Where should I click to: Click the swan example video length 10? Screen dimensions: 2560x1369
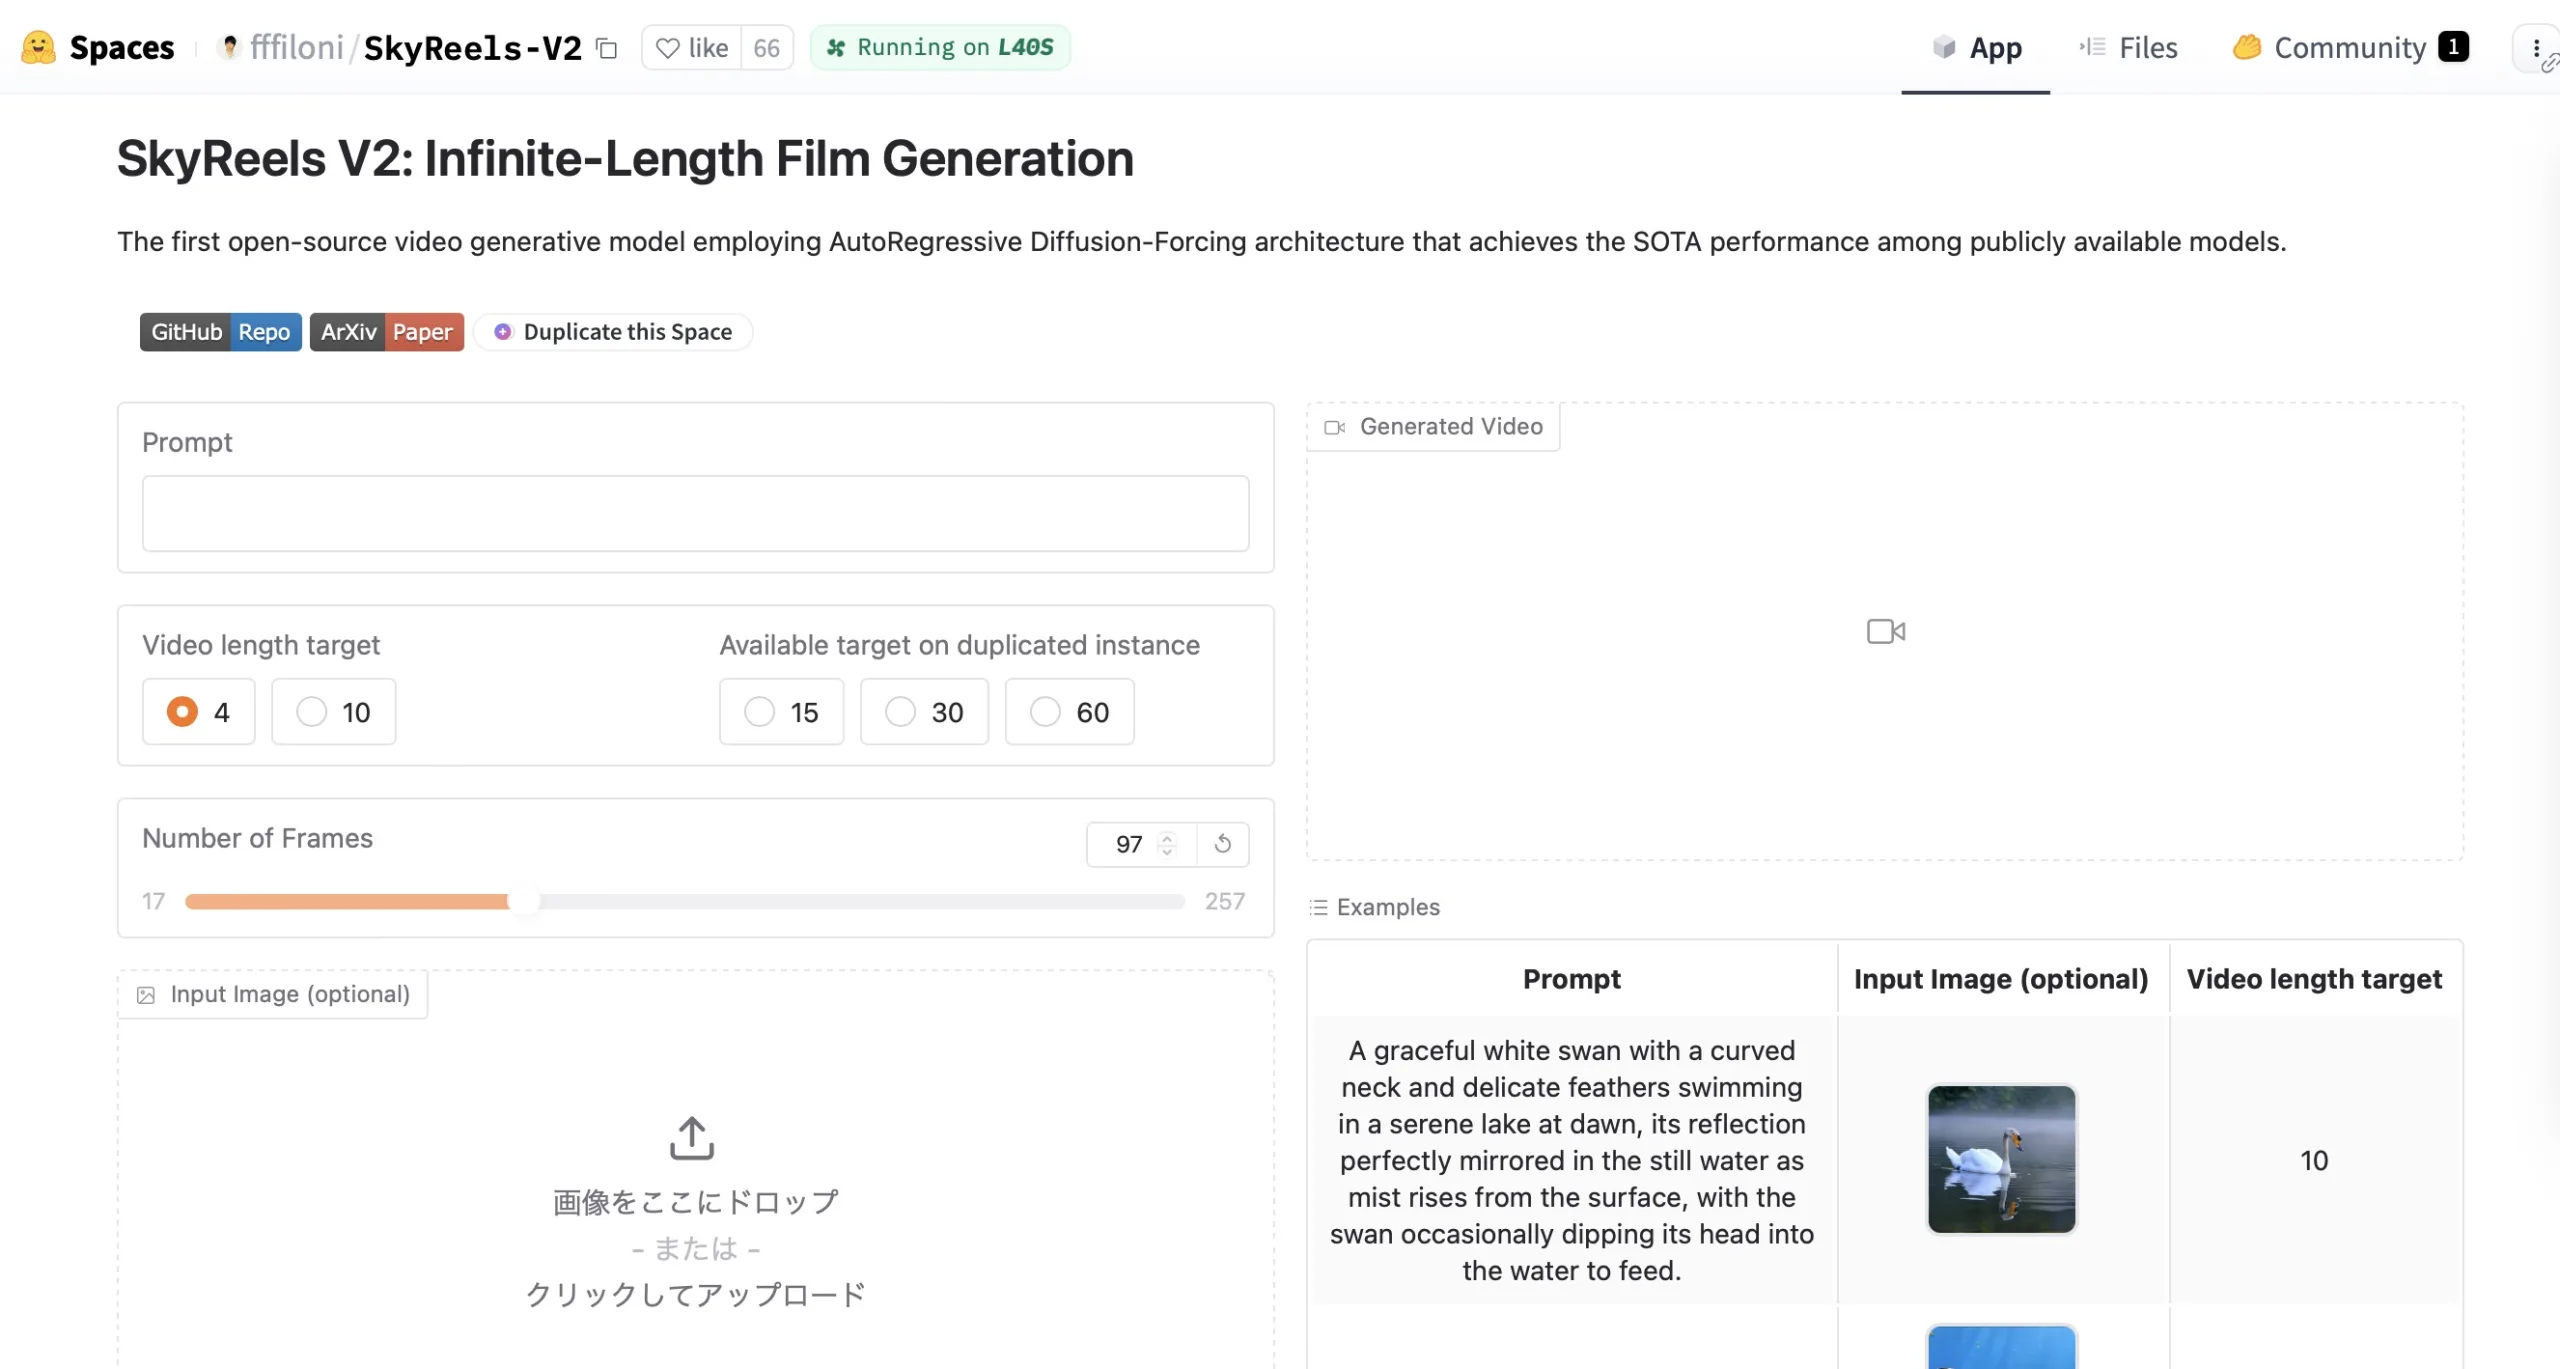pyautogui.click(x=2314, y=1160)
